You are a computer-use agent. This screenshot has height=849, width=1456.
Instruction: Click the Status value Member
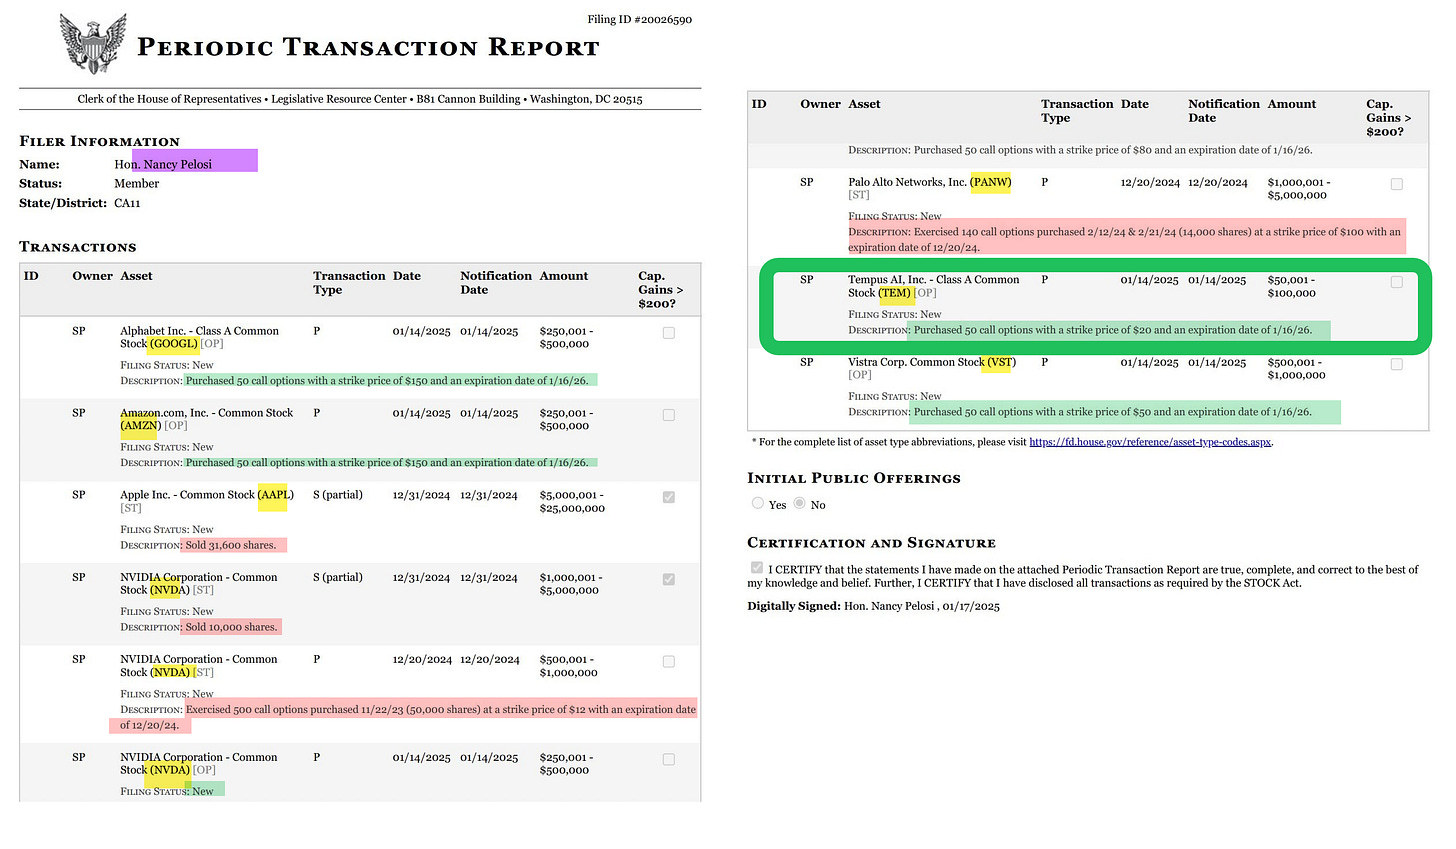137,184
